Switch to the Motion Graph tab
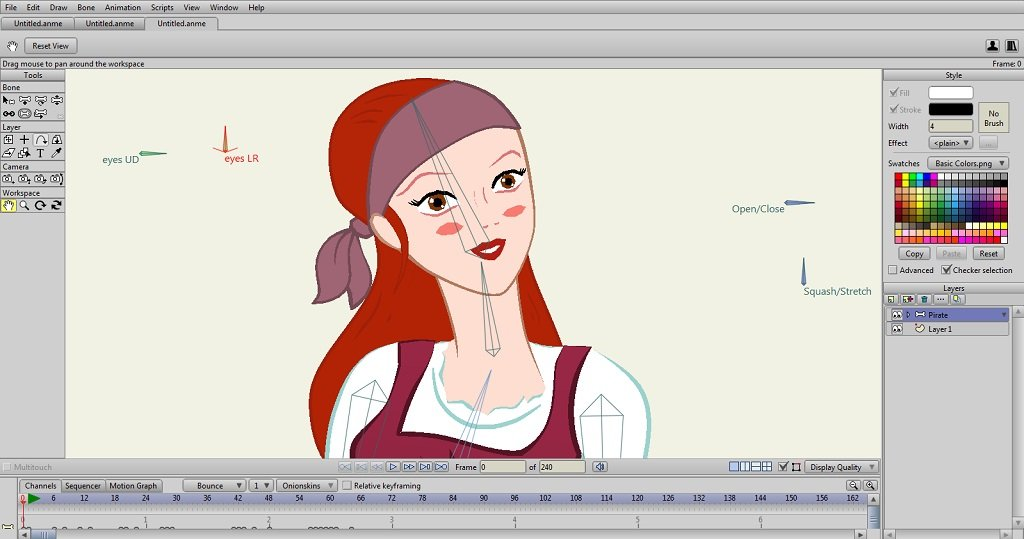 133,485
